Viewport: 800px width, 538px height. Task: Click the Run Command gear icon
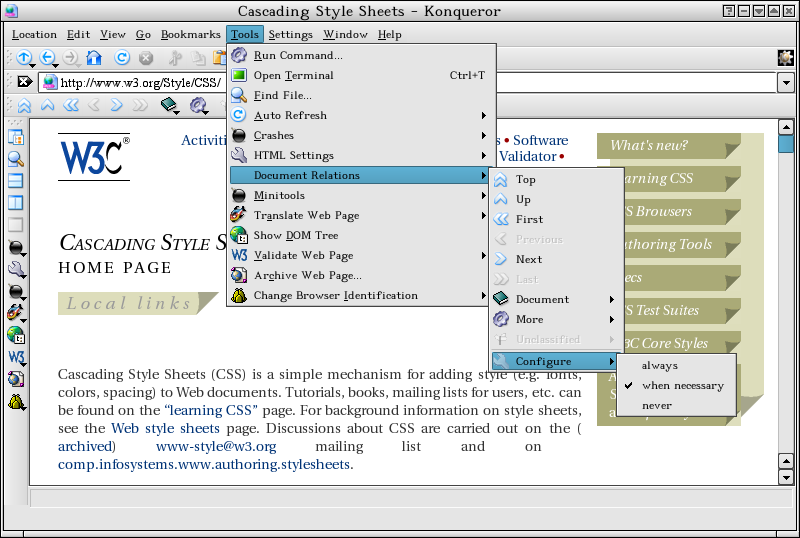coord(239,55)
